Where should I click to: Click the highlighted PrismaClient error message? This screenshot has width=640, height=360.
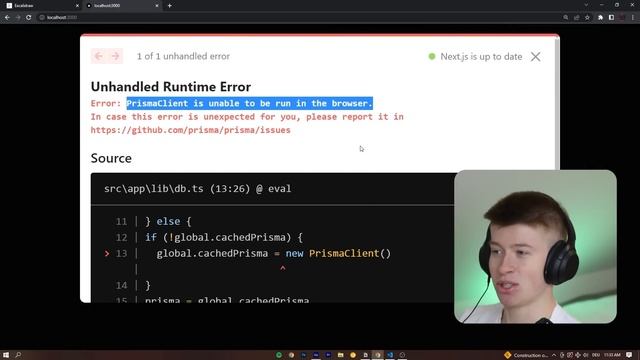tap(249, 103)
